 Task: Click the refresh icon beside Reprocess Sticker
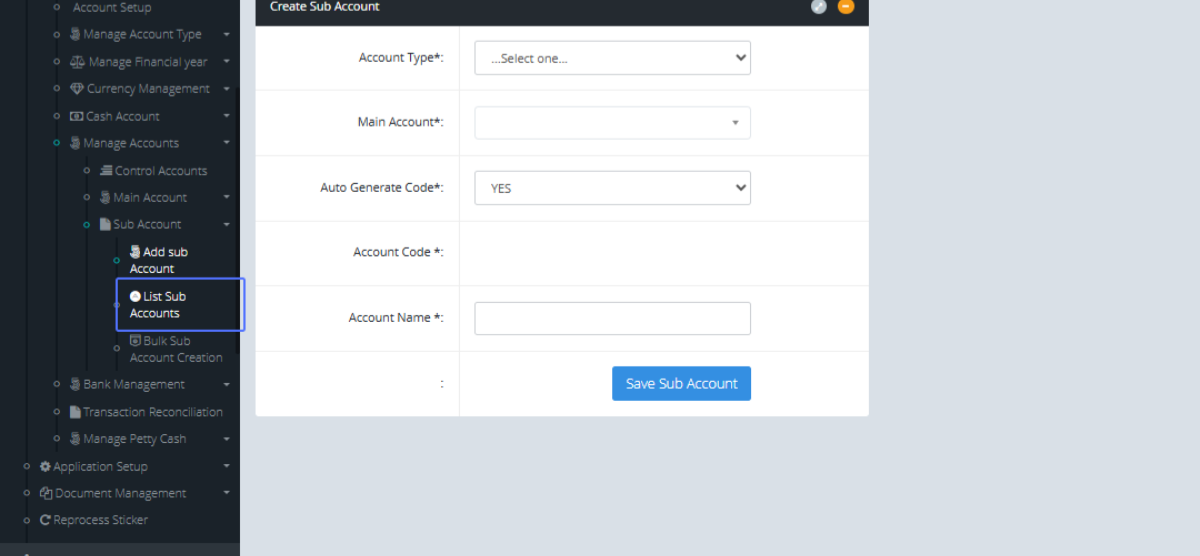45,520
